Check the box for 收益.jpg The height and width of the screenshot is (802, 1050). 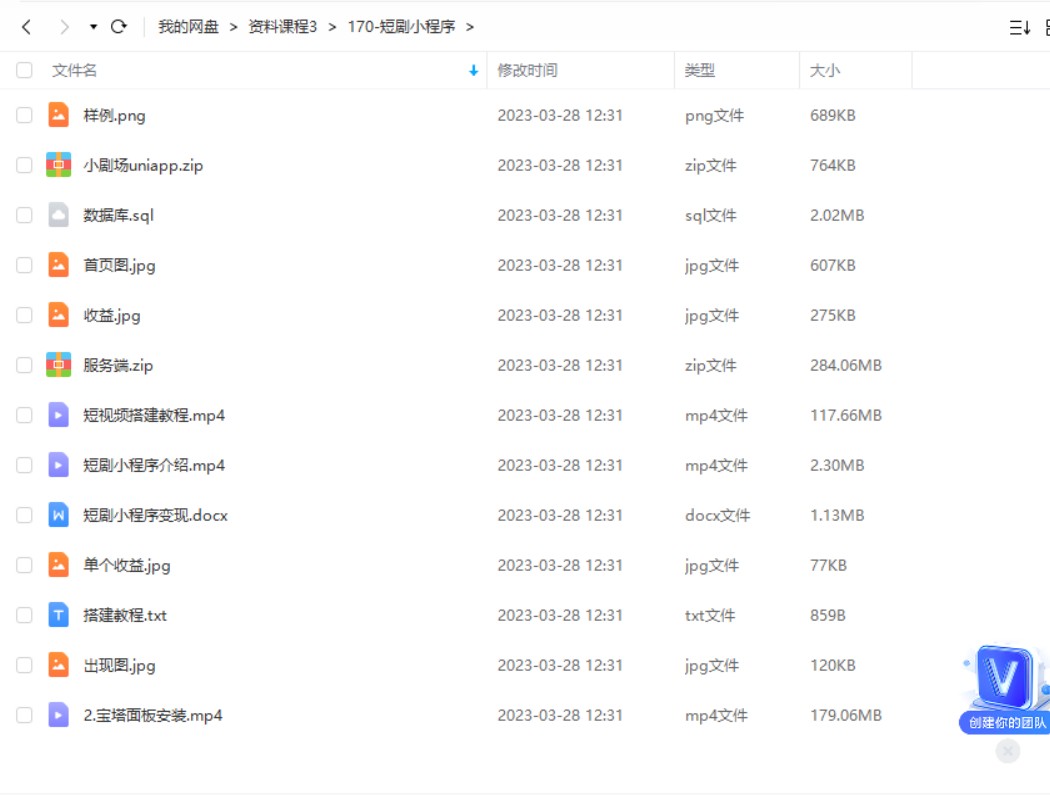tap(24, 315)
